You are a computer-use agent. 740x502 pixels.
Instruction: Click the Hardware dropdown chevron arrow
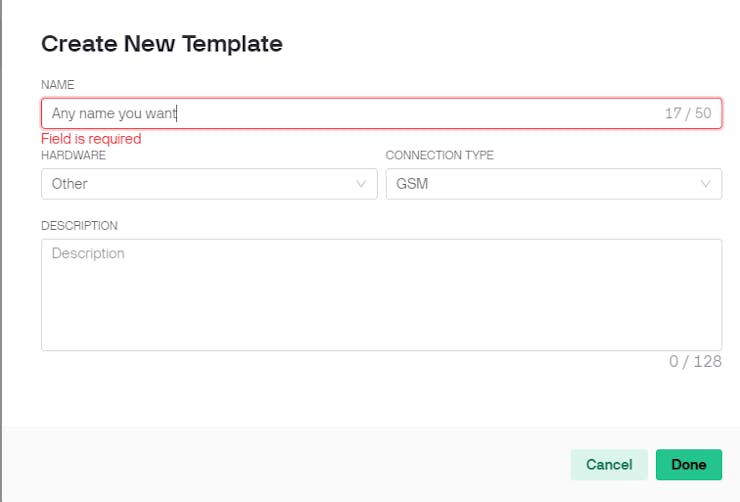click(361, 184)
